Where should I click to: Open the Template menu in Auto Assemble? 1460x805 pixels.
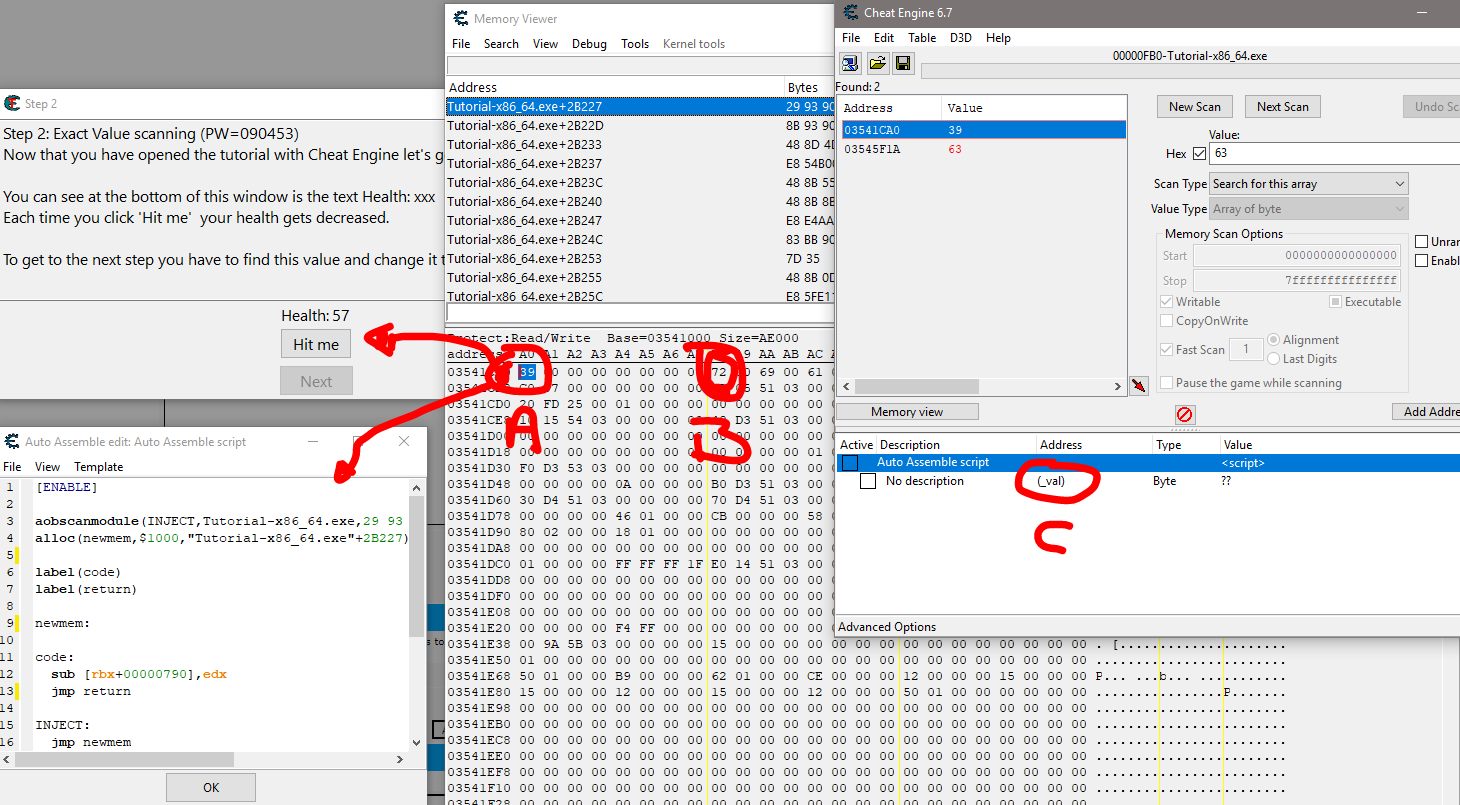98,467
